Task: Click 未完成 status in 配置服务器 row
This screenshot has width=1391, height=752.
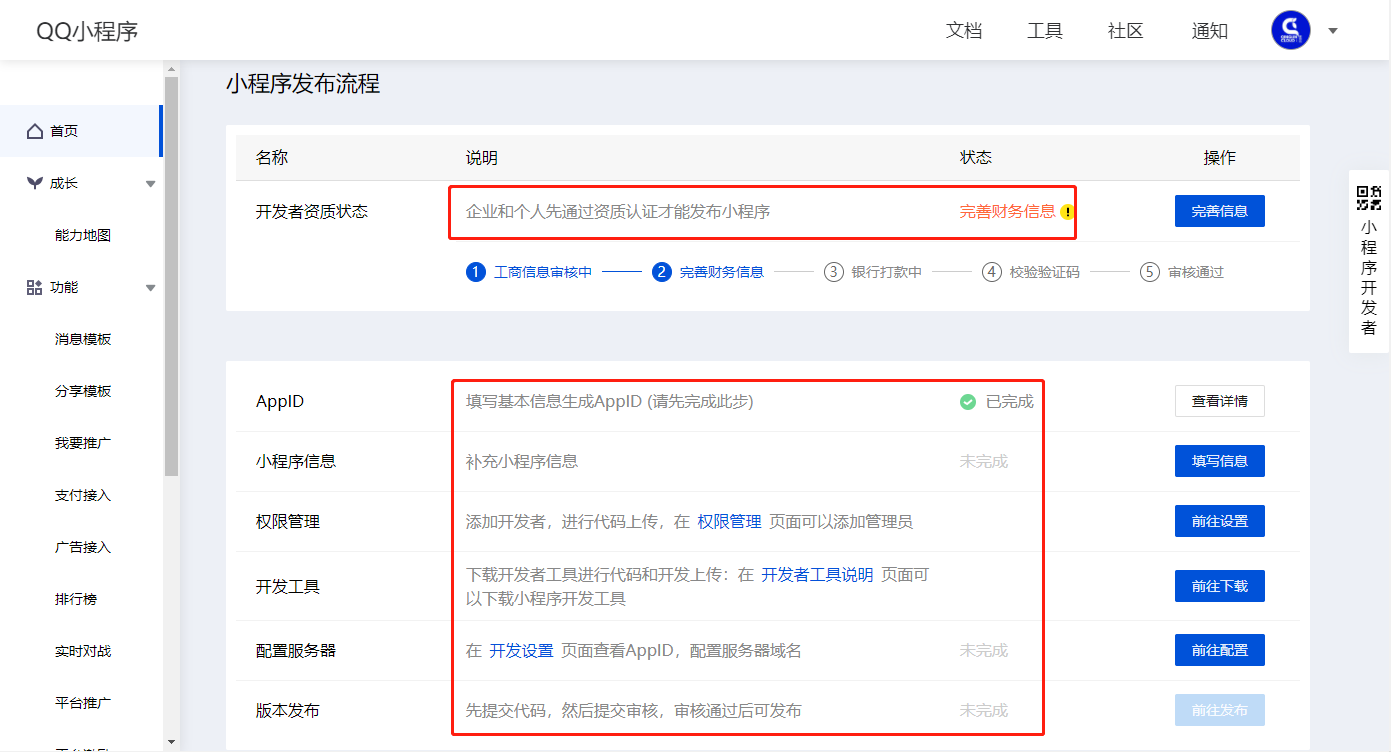Action: click(984, 650)
